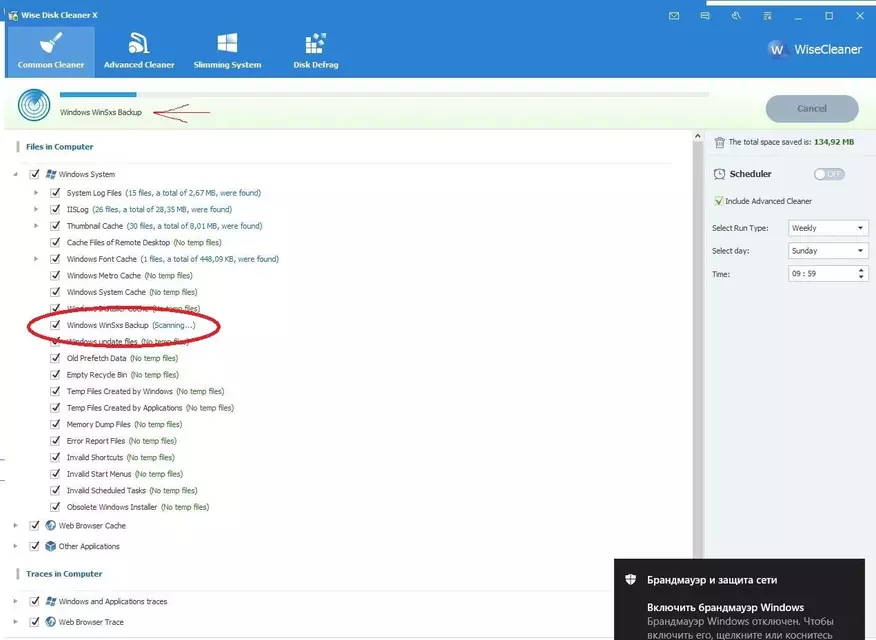Uncheck the Empty Recycle Bin checkbox

point(55,375)
